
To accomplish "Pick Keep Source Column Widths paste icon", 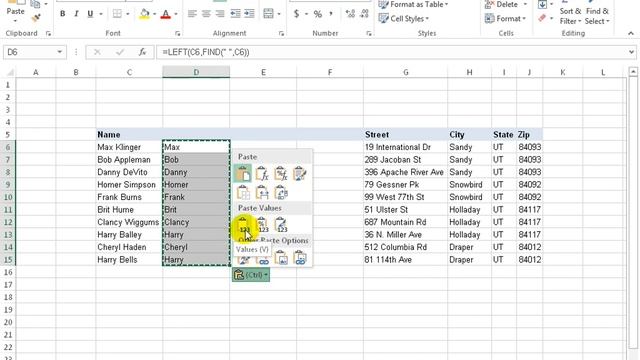I will pos(262,192).
